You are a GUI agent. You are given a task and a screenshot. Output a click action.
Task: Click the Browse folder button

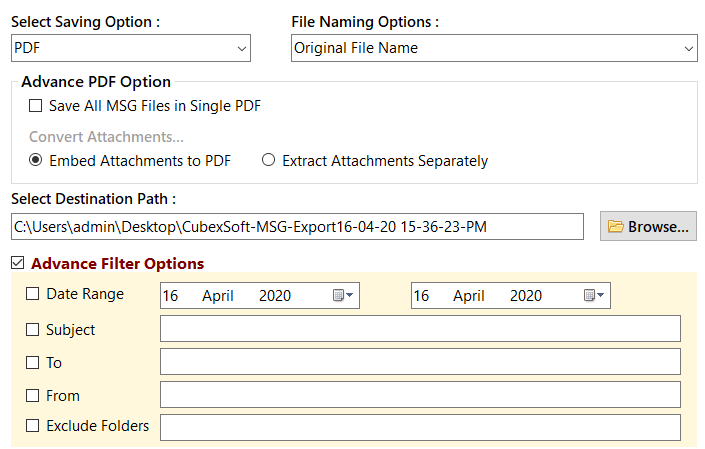click(648, 227)
